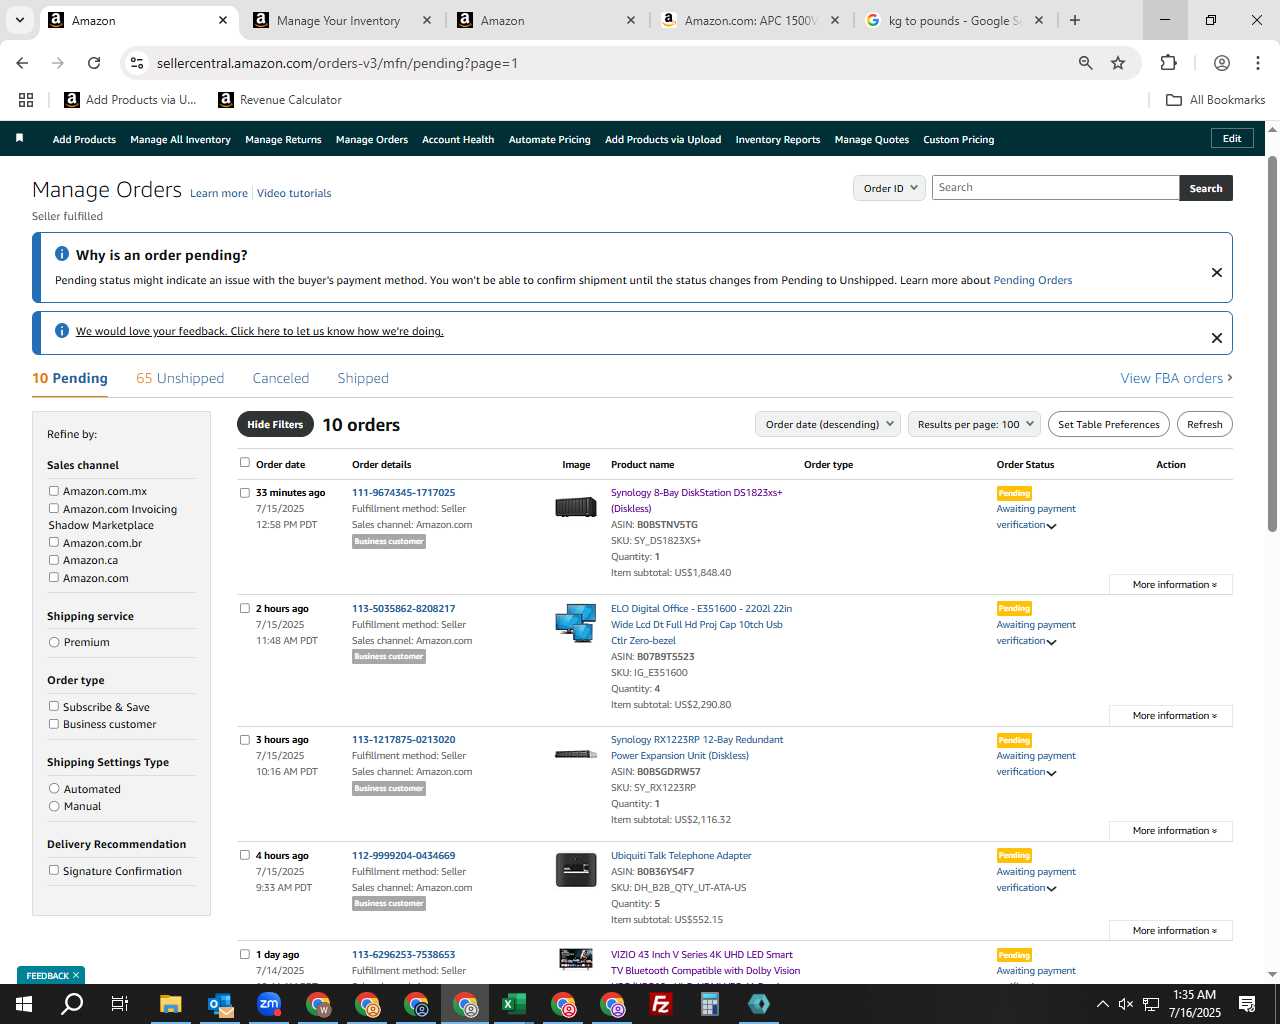Switch to the Shipped orders tab
1280x1024 pixels.
363,378
